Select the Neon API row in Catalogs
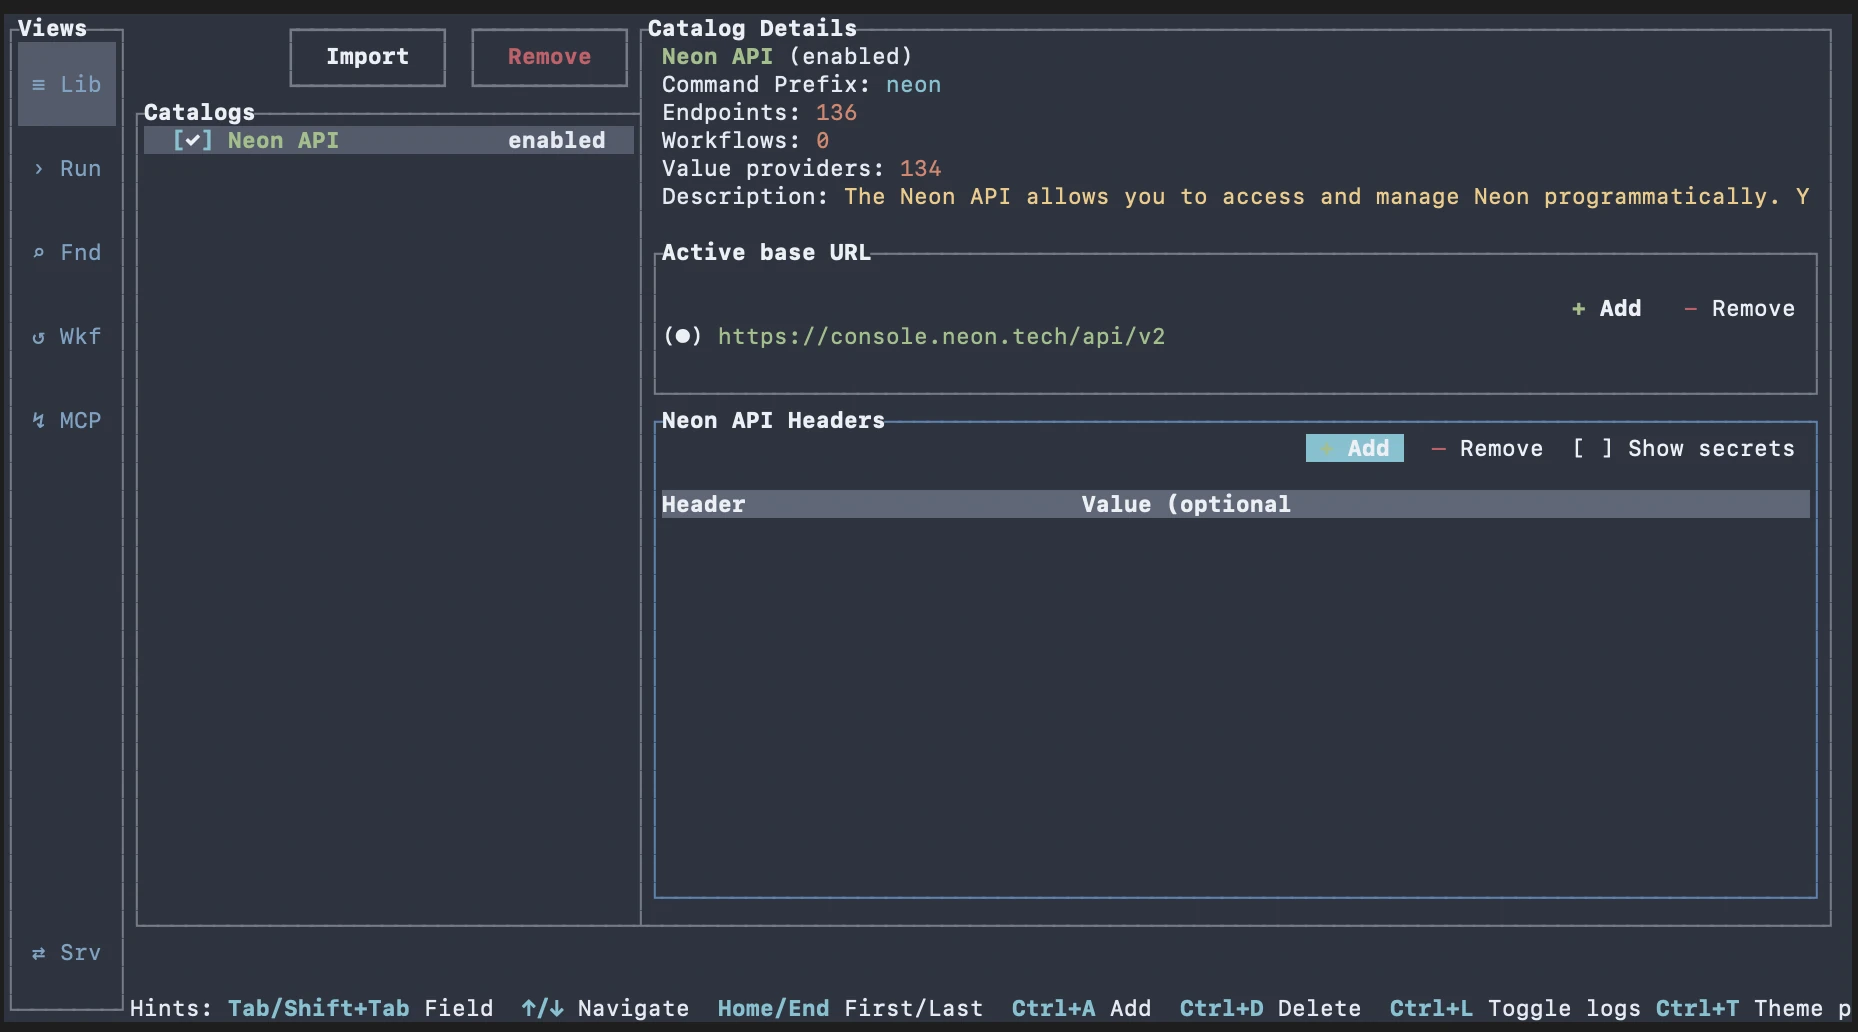This screenshot has width=1858, height=1032. coord(387,140)
